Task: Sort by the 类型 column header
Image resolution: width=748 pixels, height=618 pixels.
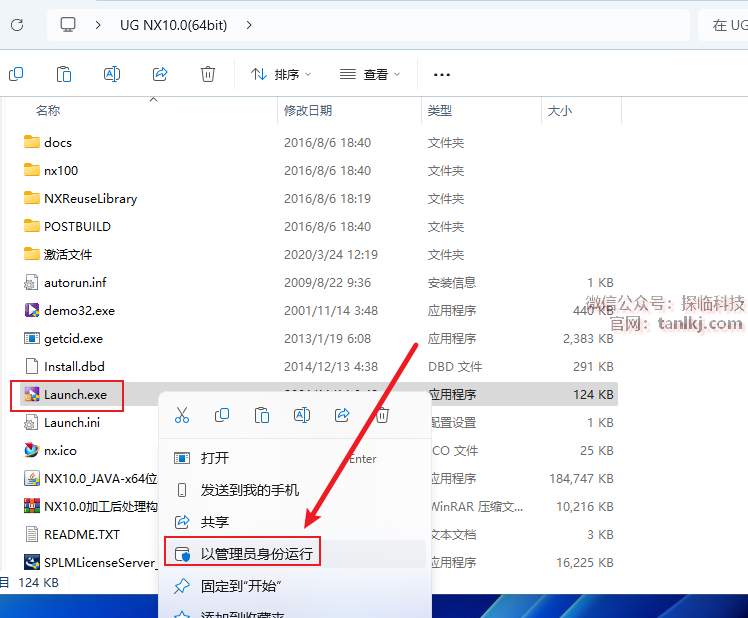Action: point(439,111)
